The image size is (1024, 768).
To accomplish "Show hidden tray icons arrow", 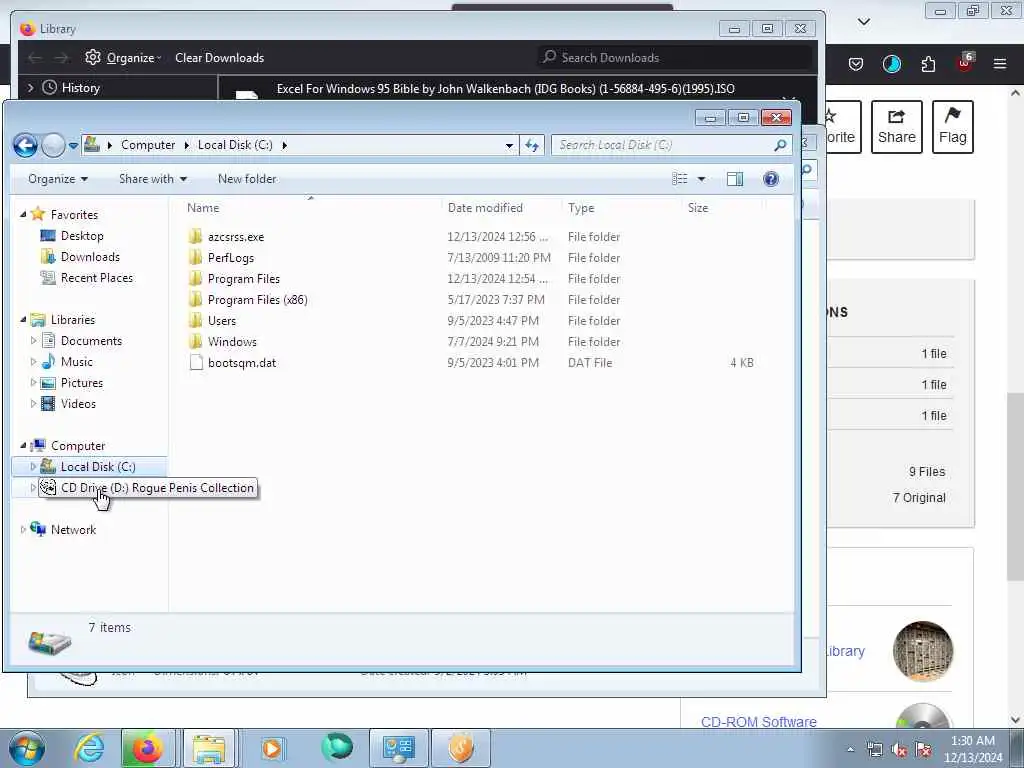I will coord(850,750).
